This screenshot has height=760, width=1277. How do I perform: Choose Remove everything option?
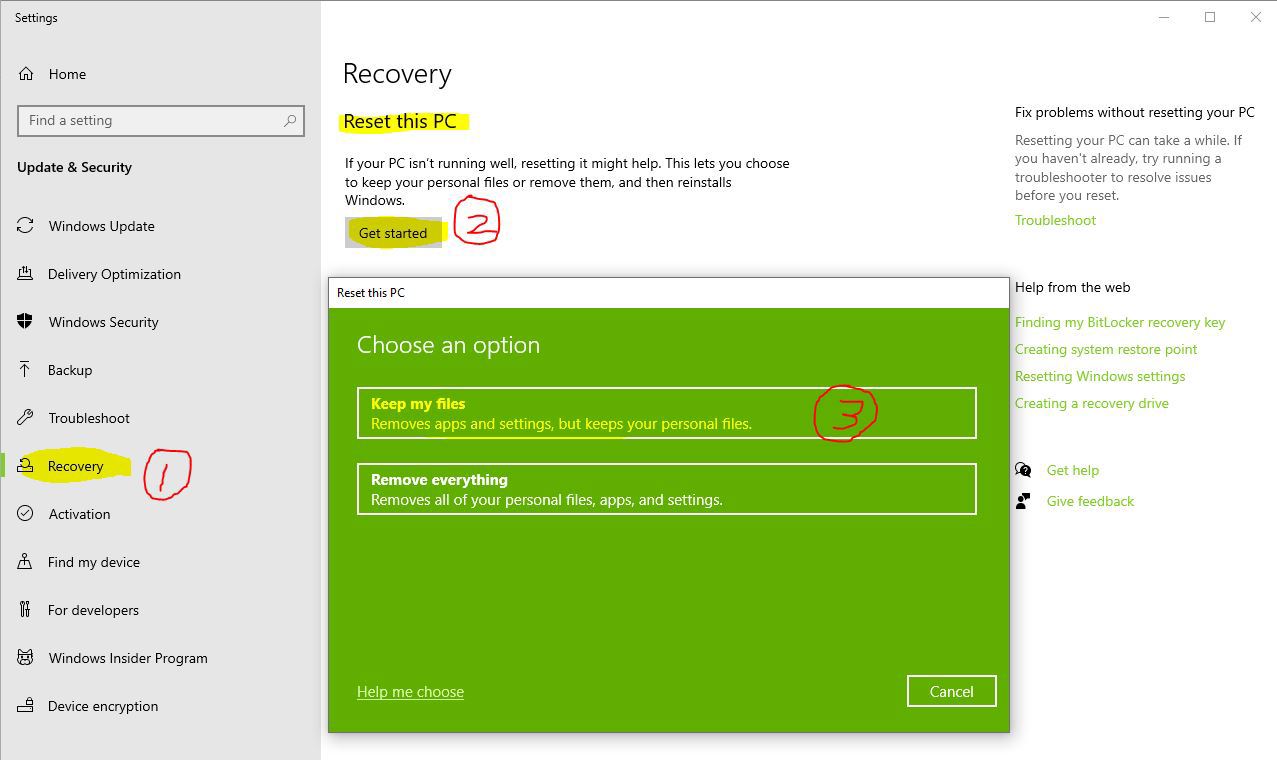click(x=666, y=488)
